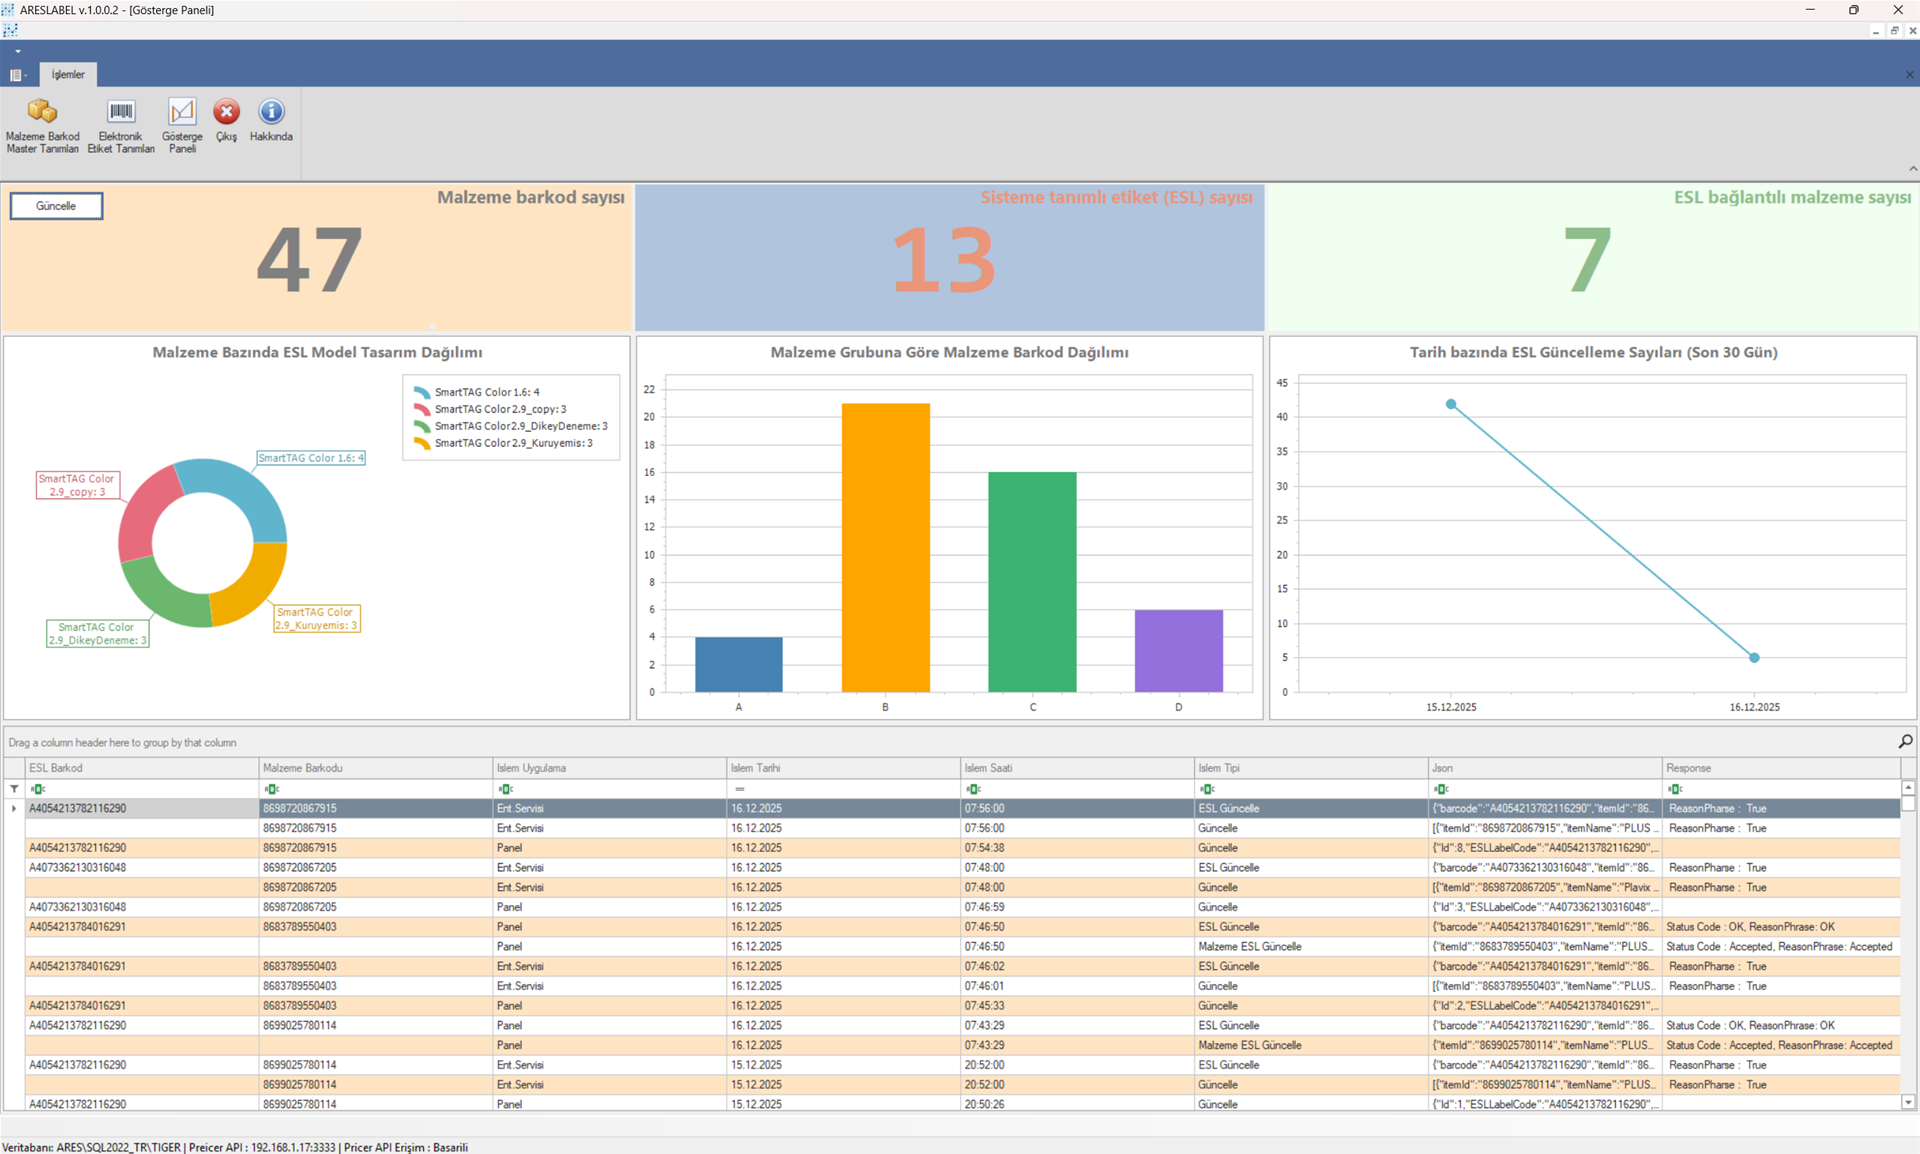The width and height of the screenshot is (1920, 1154).
Task: Collapse the ribbon with the chevron
Action: [x=1912, y=169]
